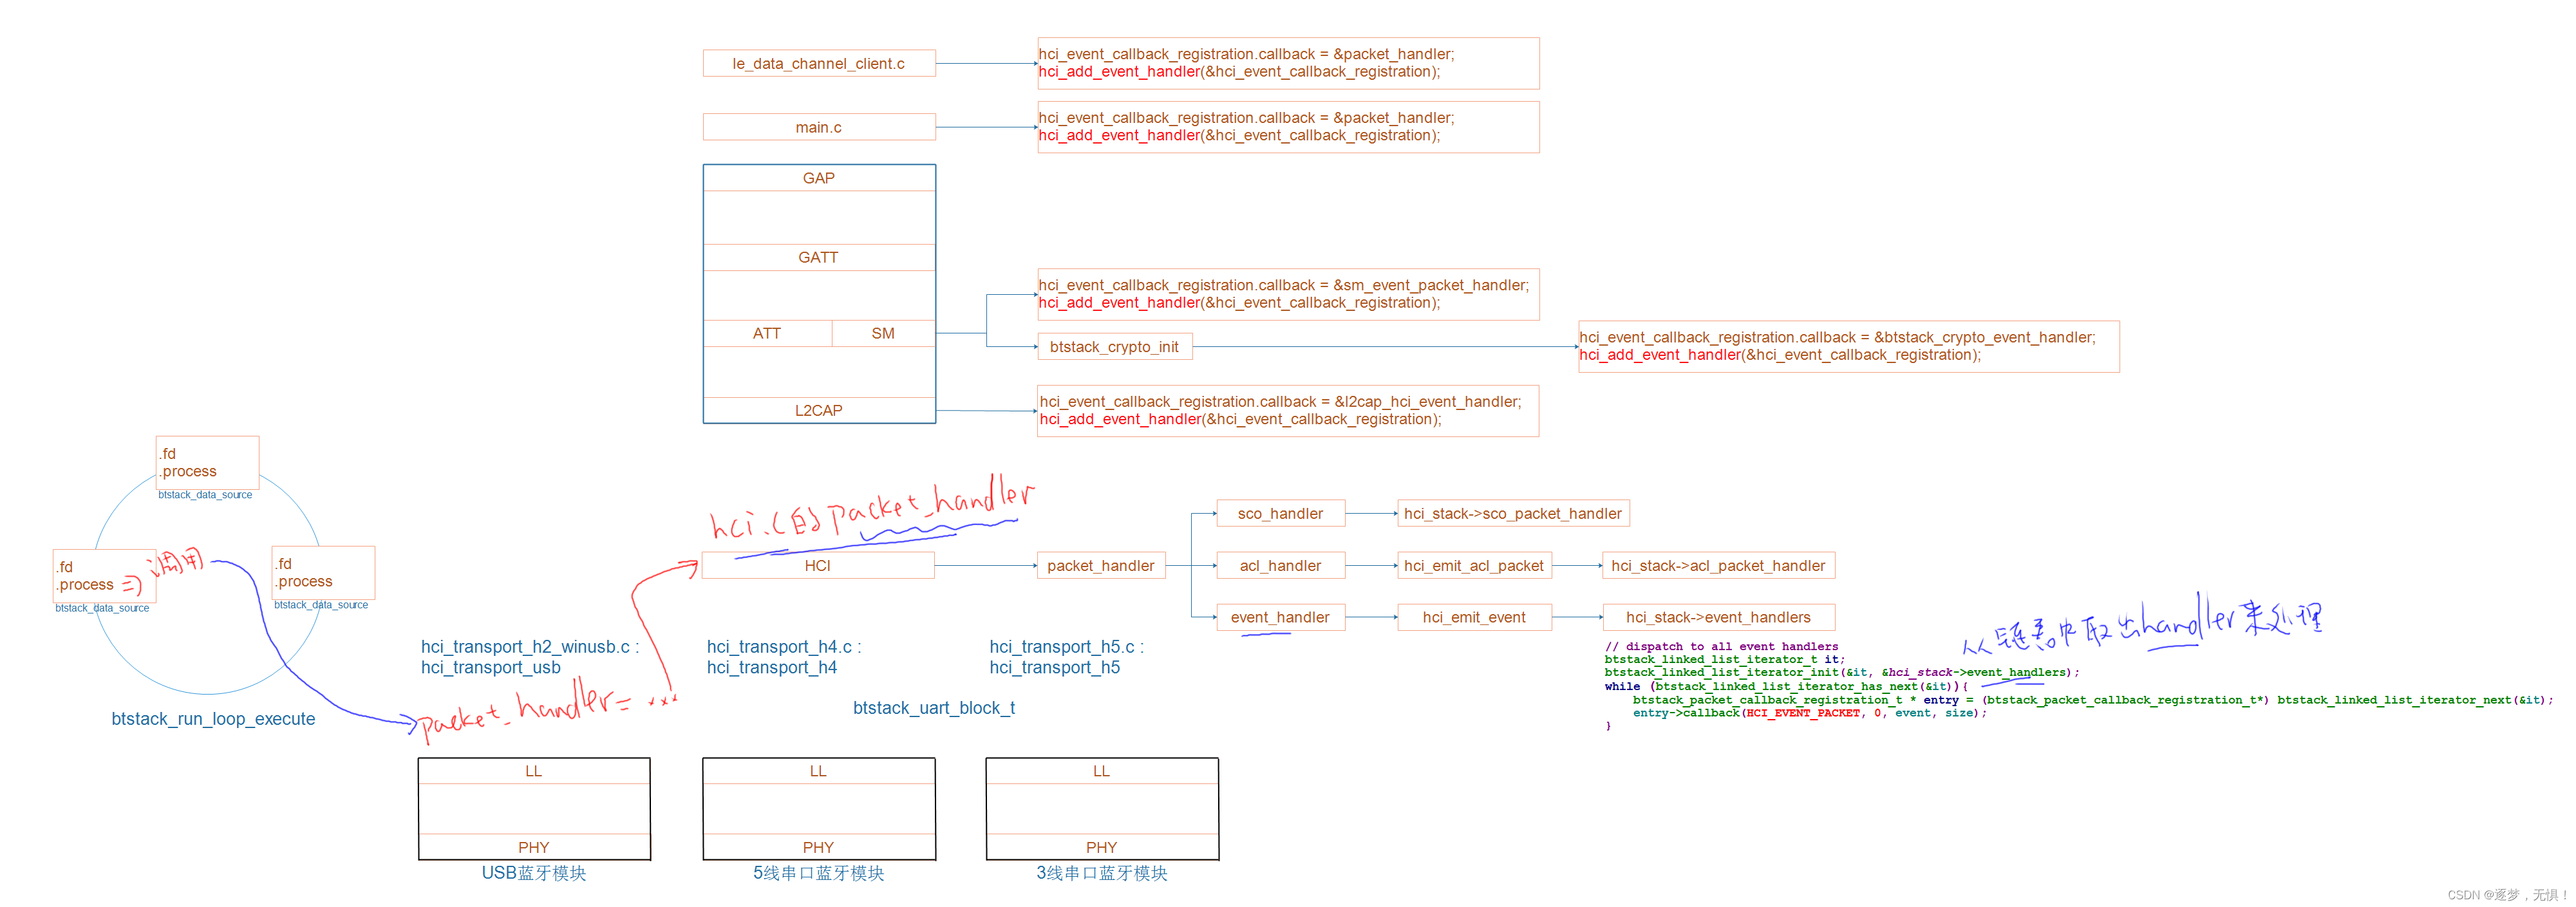
Task: Click the top .fd .process data source box
Action: coord(208,463)
